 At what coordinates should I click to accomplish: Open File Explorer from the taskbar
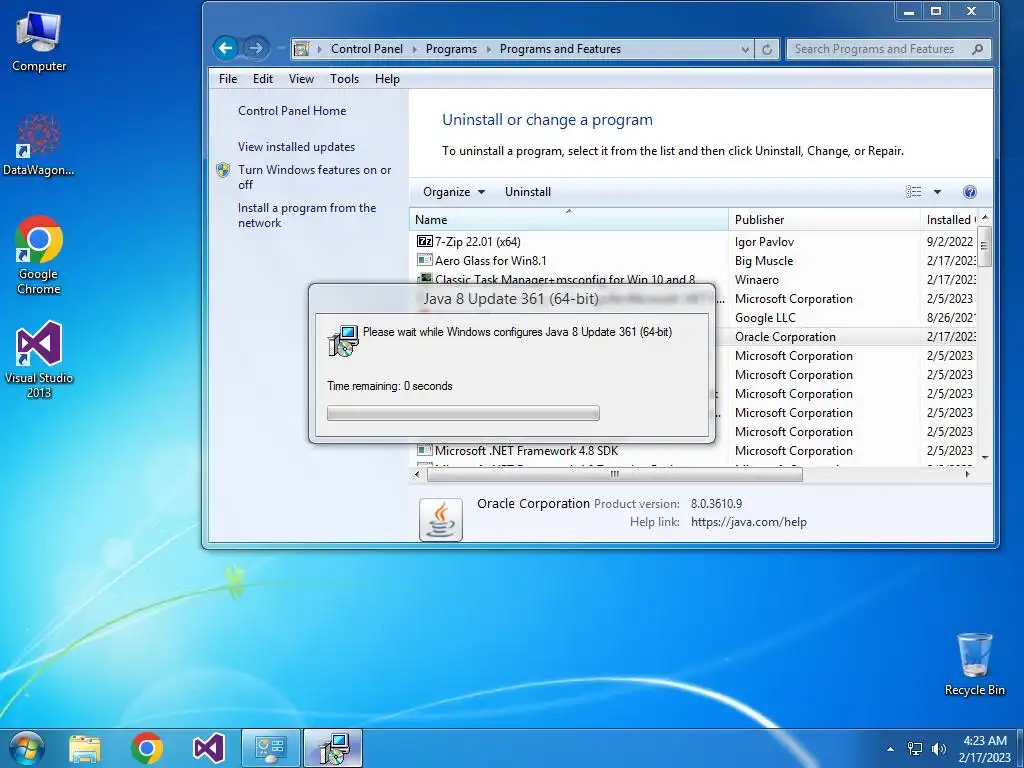coord(85,749)
